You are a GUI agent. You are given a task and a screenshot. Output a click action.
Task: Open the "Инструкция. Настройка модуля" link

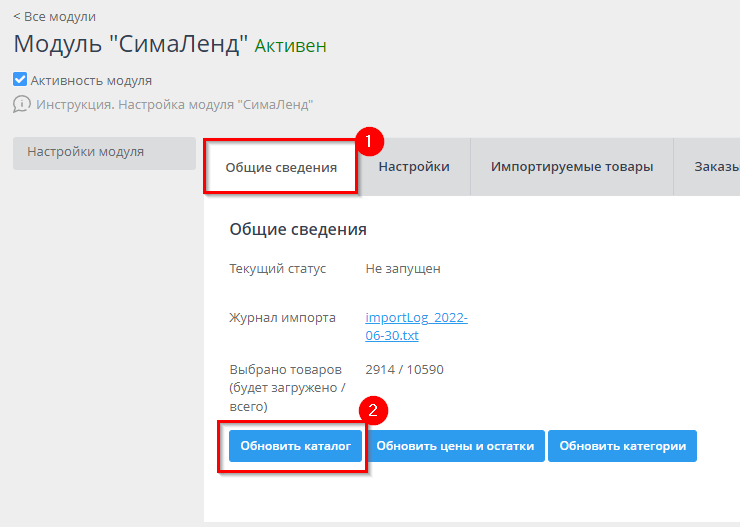[174, 104]
